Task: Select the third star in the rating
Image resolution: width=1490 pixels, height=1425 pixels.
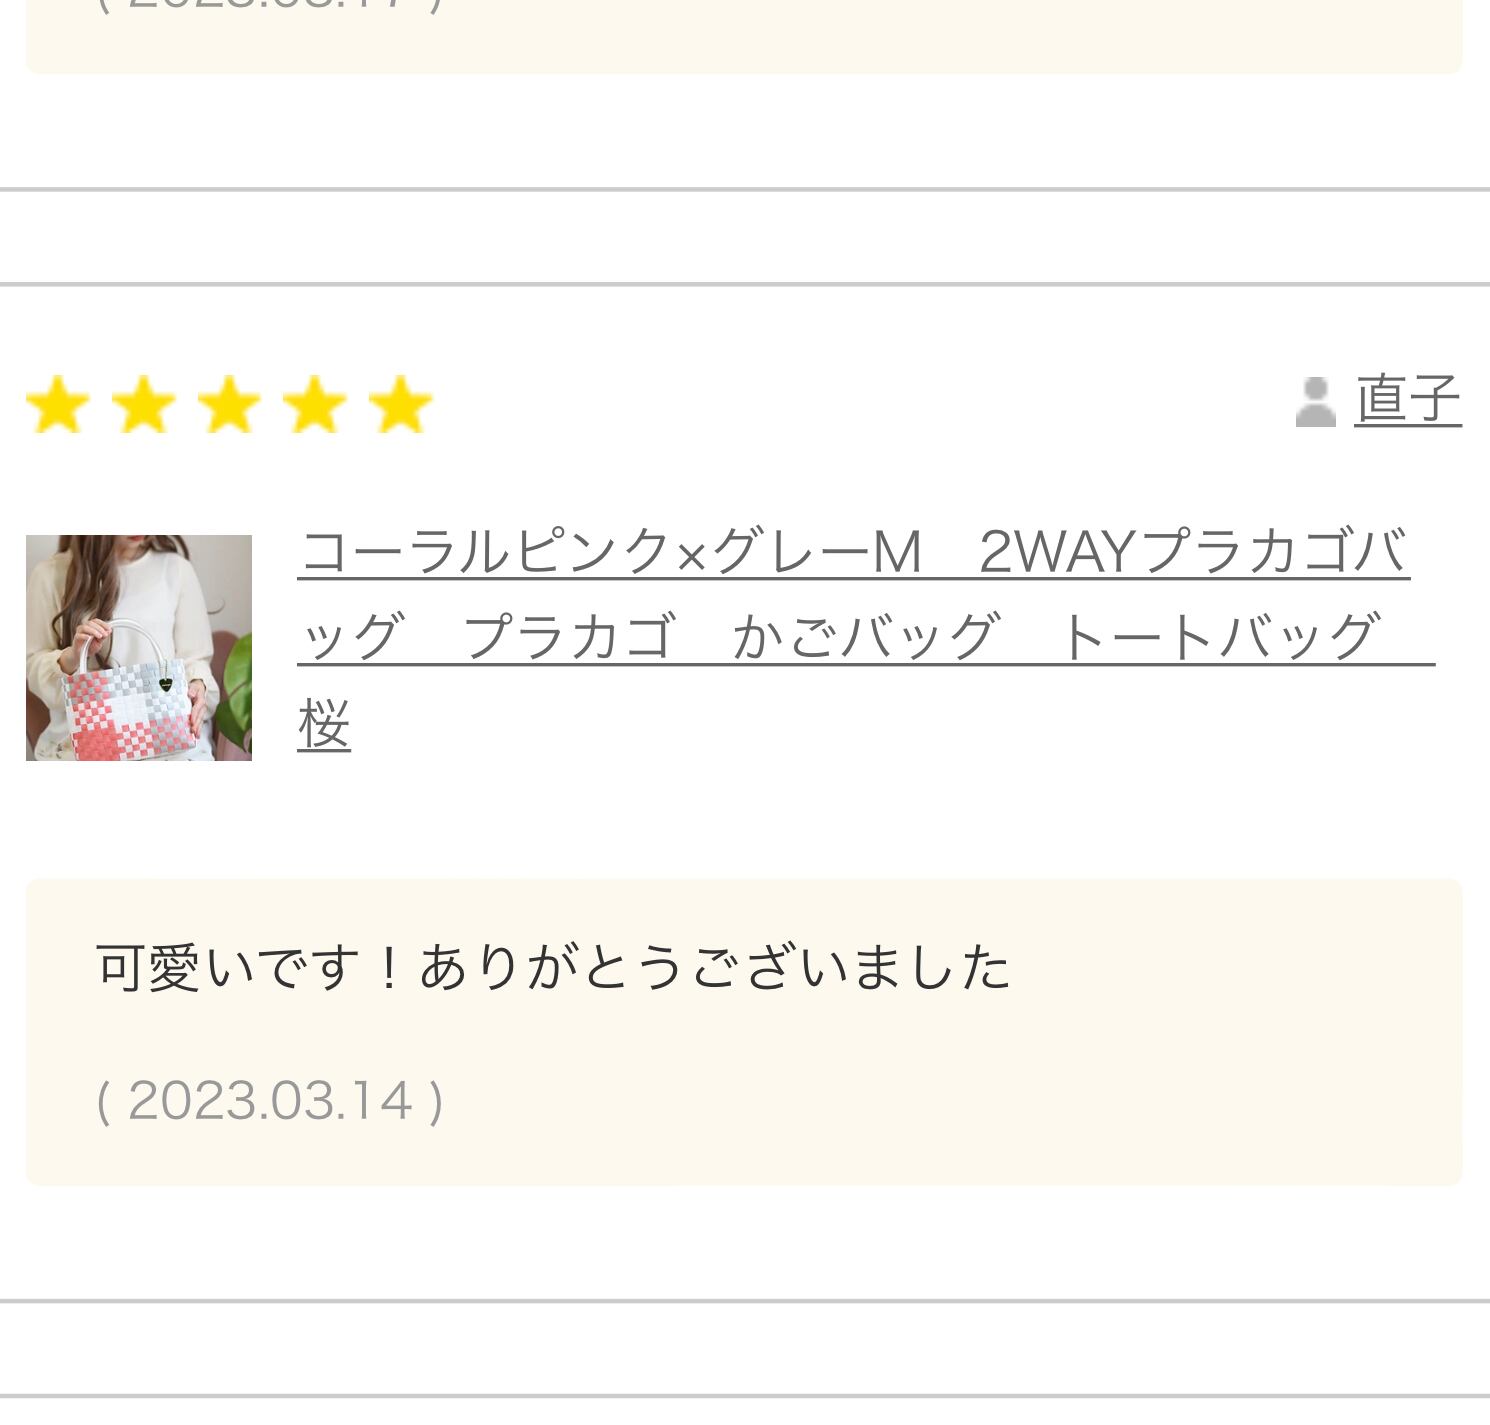Action: pos(230,405)
